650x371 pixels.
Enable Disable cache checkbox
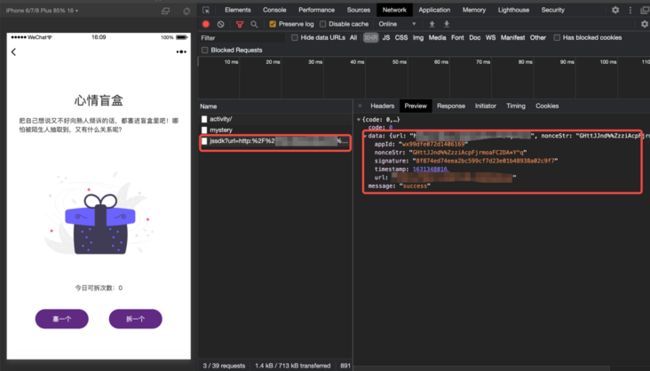pos(323,24)
